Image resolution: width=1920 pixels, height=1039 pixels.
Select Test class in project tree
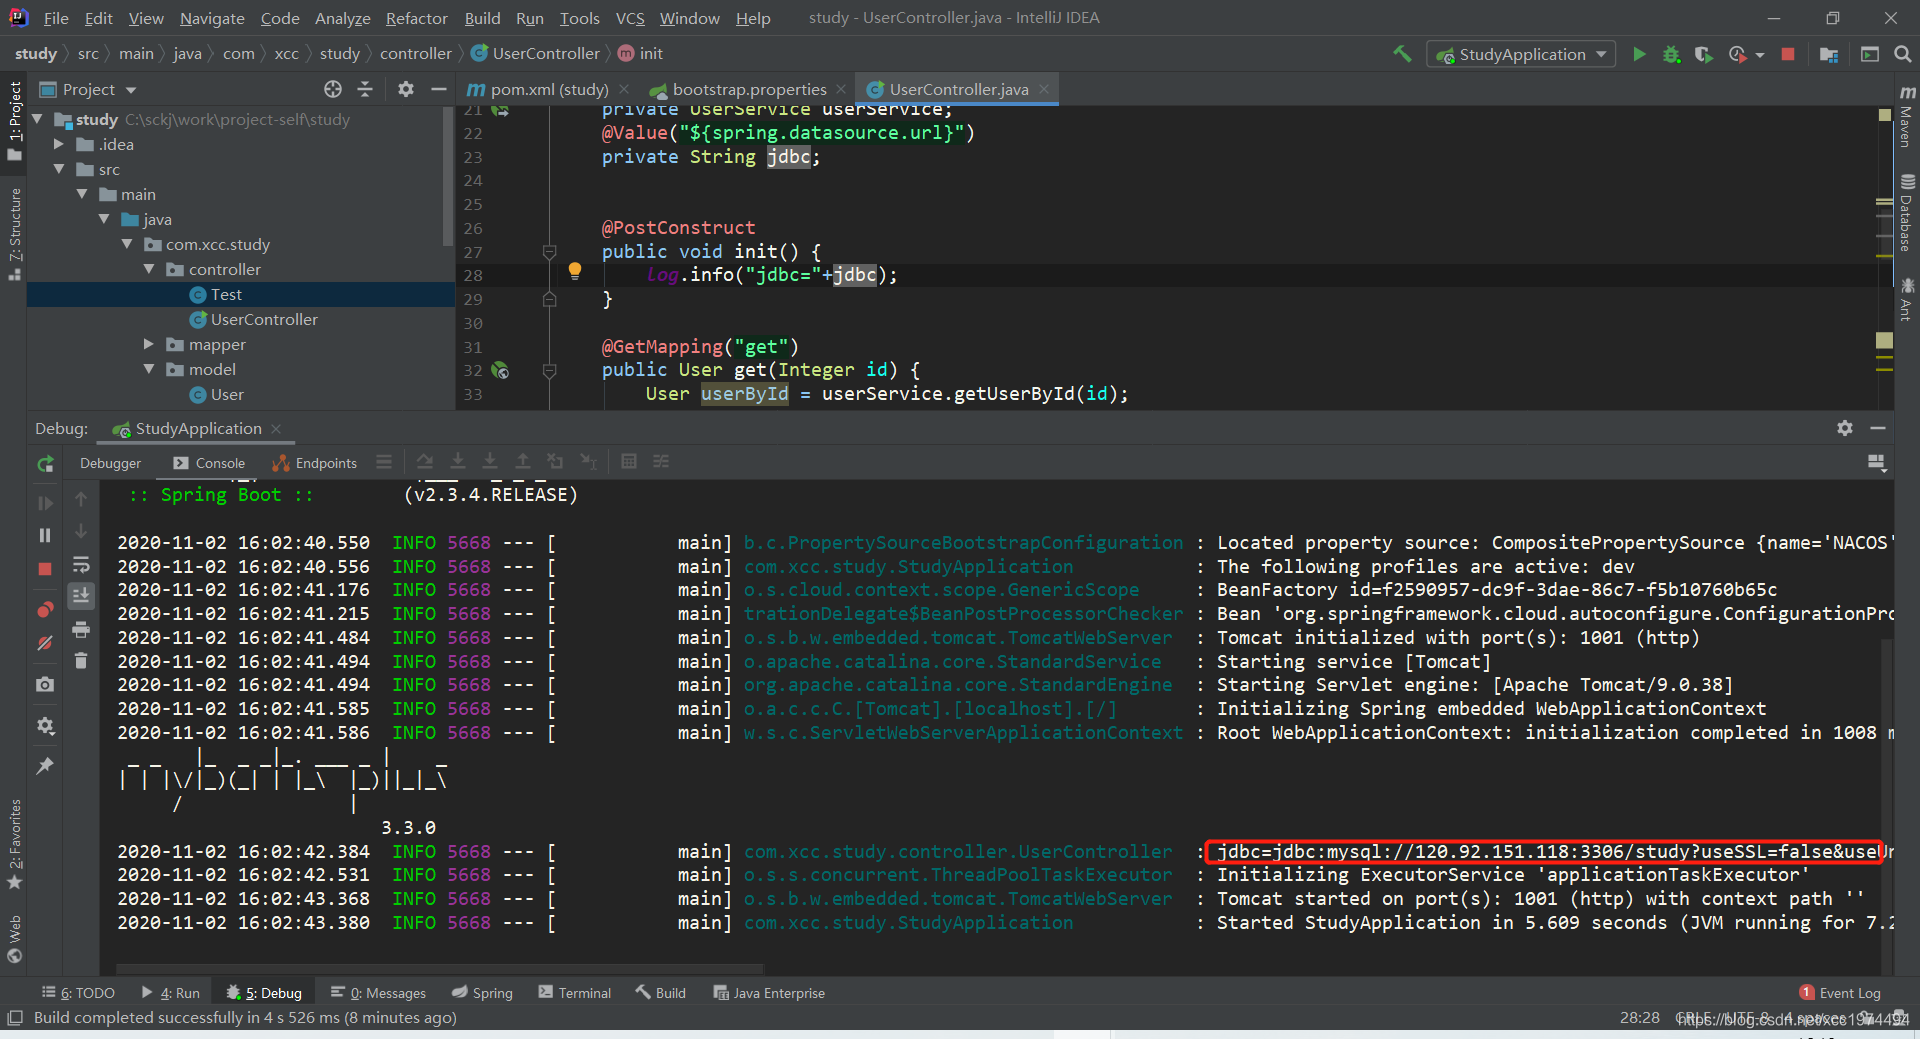226,294
